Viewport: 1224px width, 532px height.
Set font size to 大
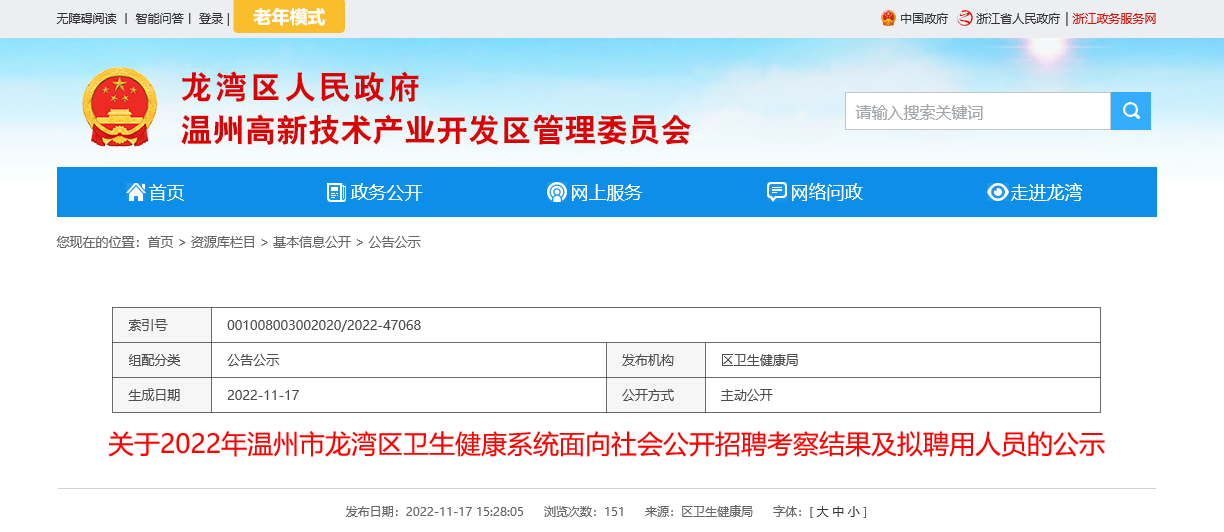(x=822, y=511)
